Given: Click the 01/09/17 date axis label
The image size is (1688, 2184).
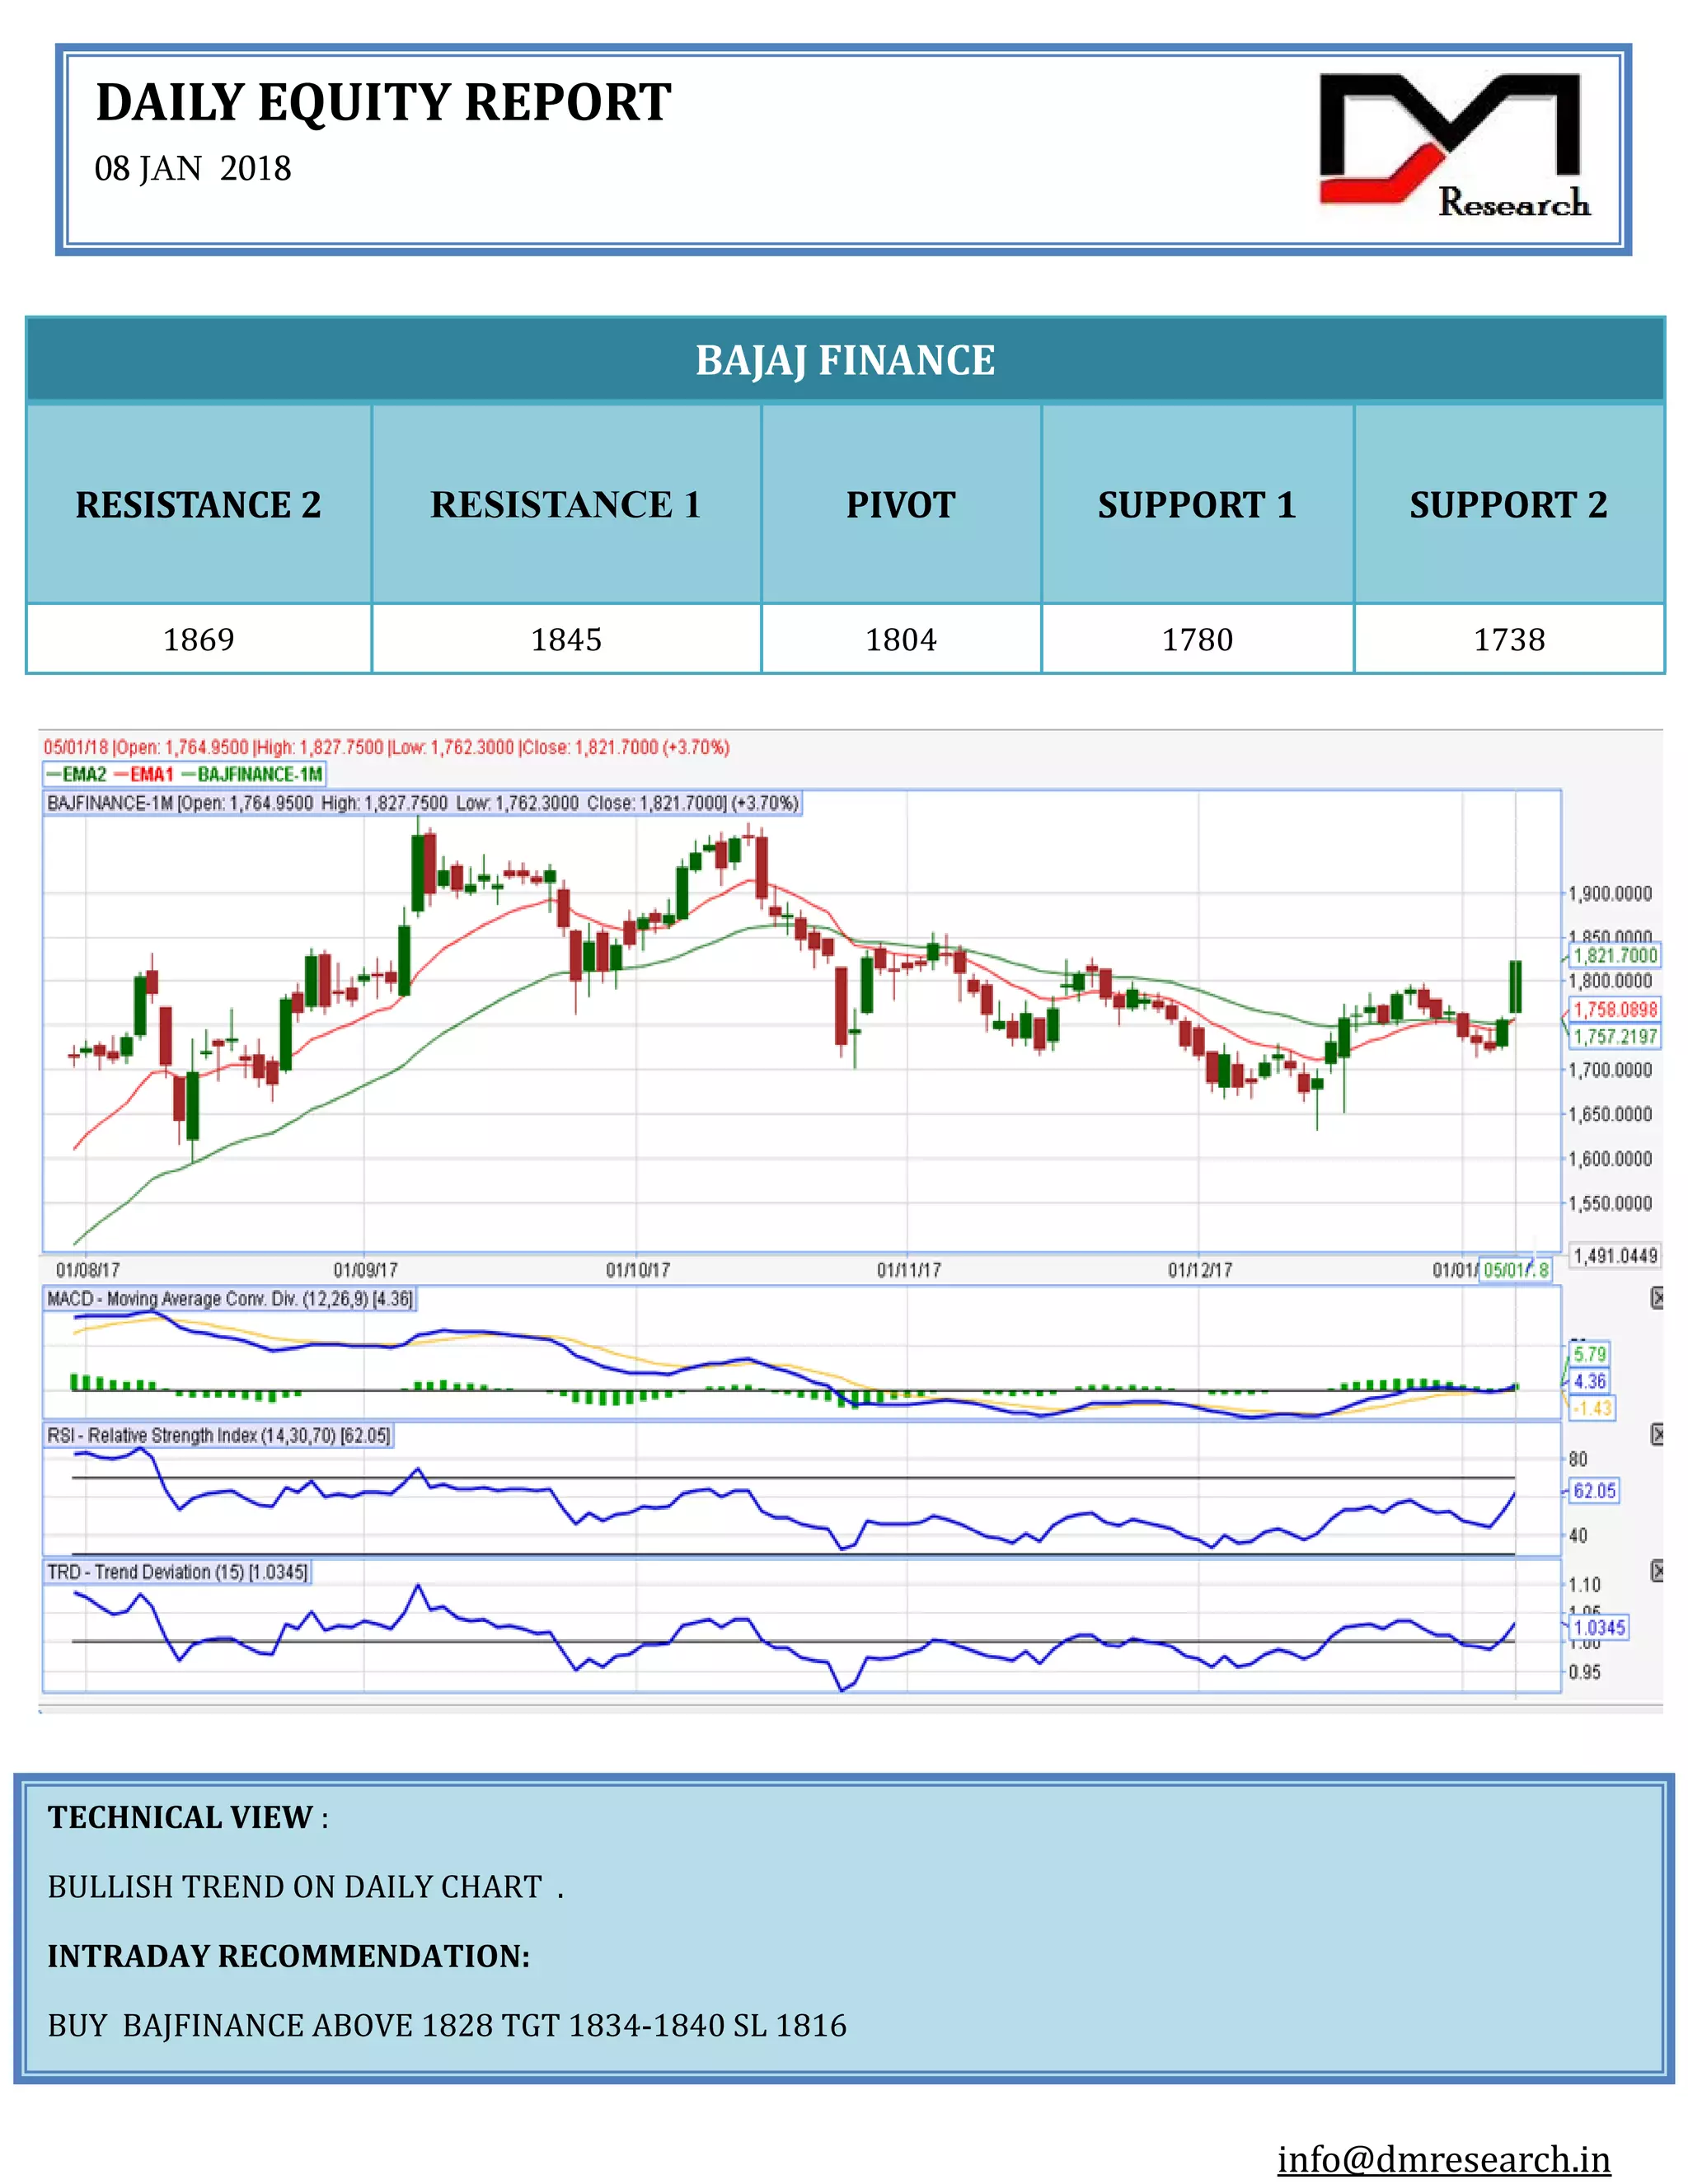Looking at the screenshot, I should point(365,1270).
